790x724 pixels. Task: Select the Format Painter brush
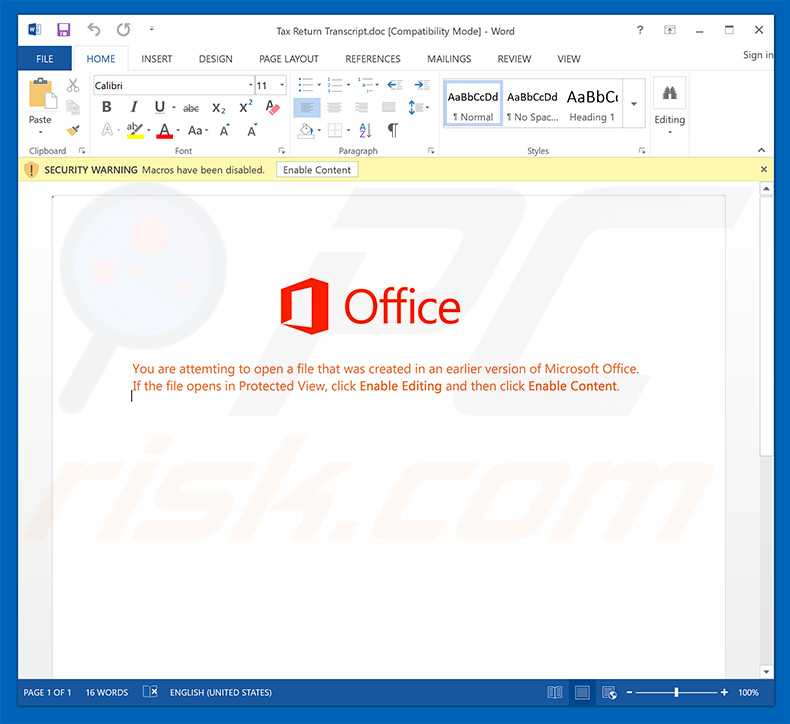(x=73, y=130)
